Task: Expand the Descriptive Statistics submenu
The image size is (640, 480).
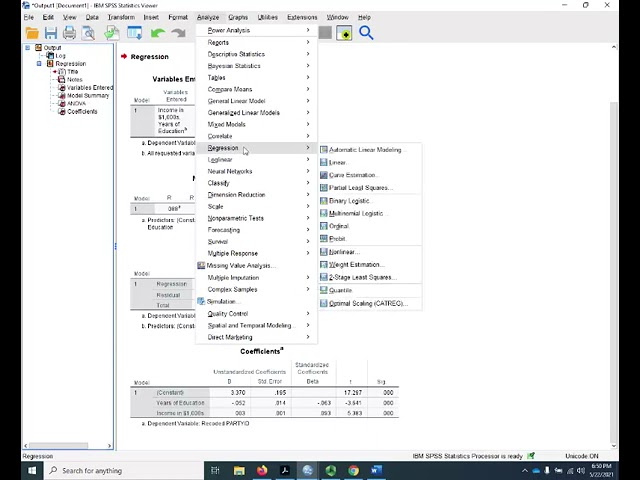Action: (x=256, y=54)
